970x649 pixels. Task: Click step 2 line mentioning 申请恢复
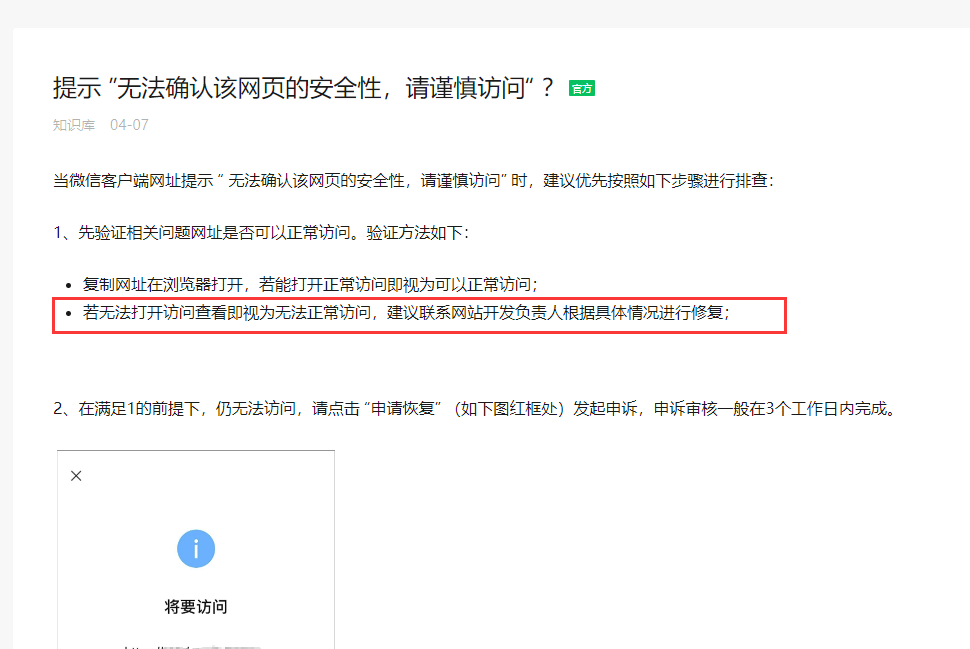click(474, 409)
